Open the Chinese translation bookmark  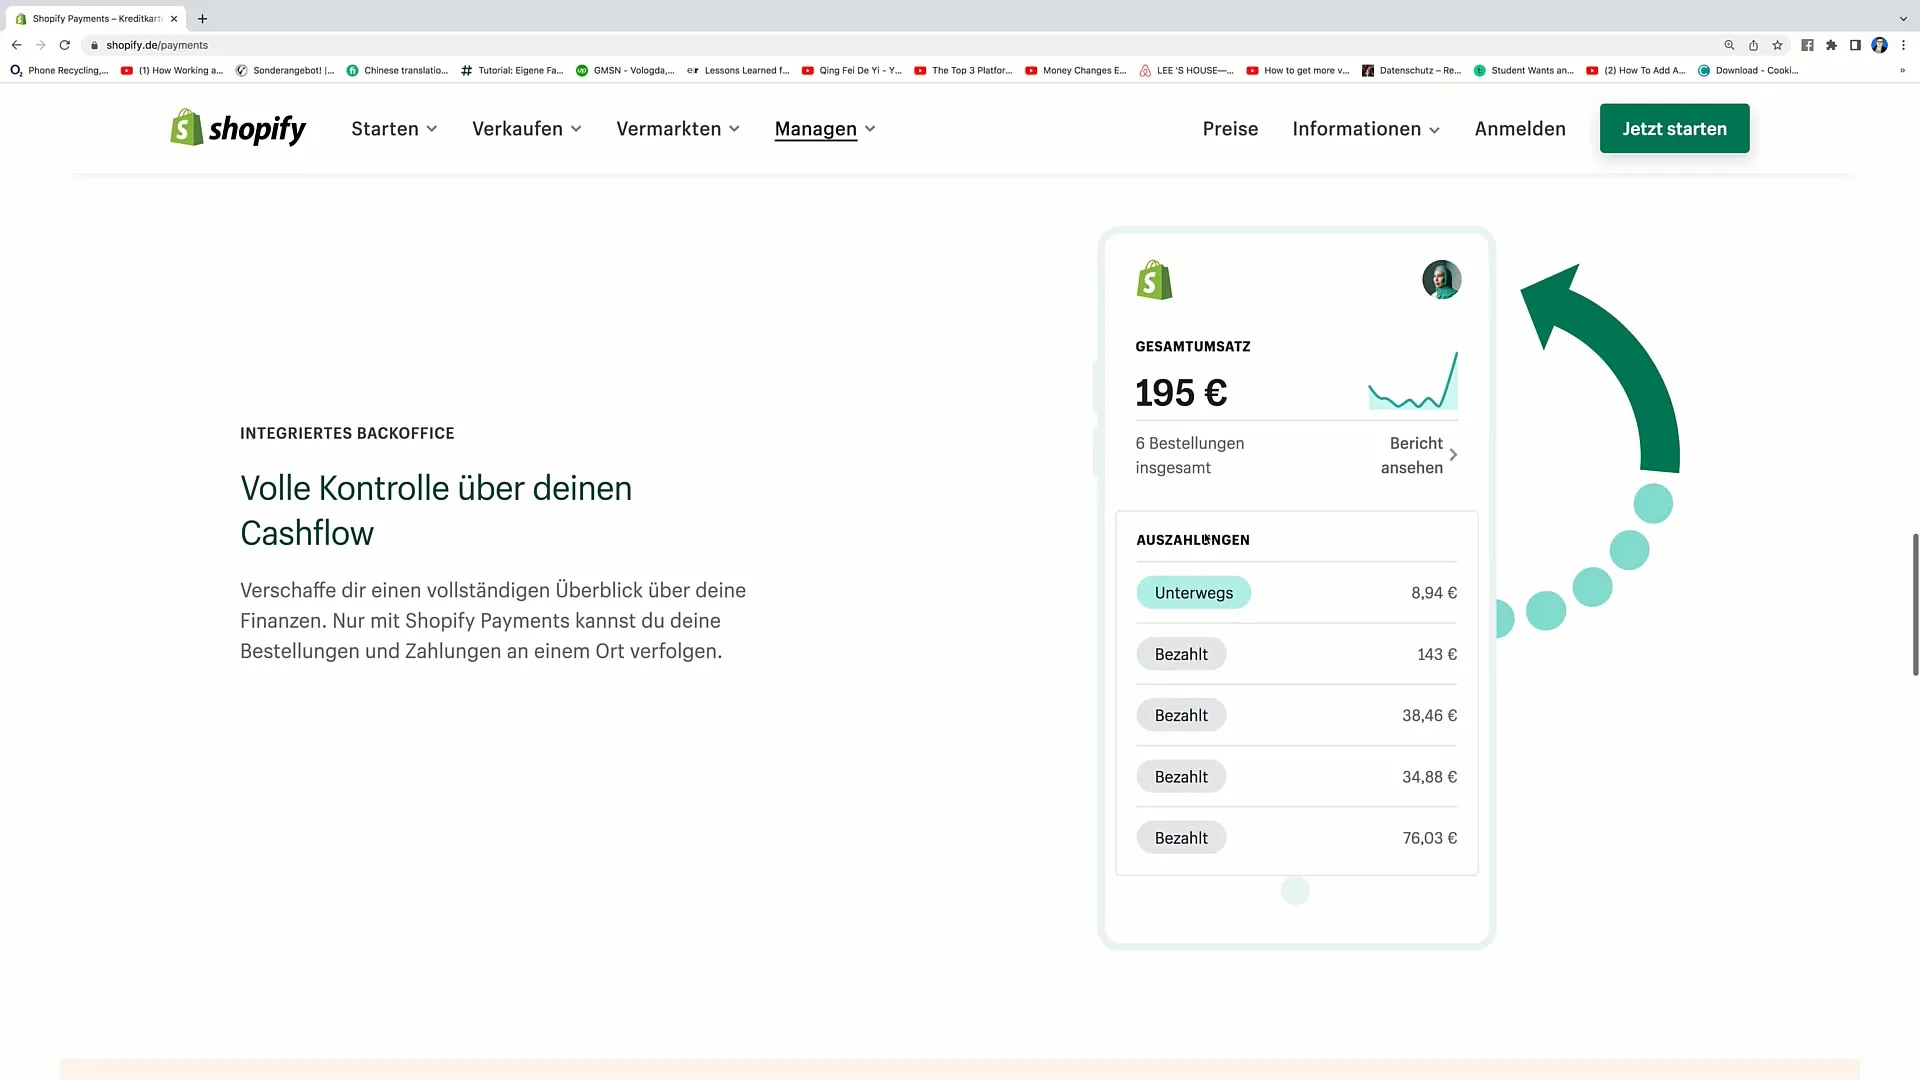pyautogui.click(x=397, y=70)
